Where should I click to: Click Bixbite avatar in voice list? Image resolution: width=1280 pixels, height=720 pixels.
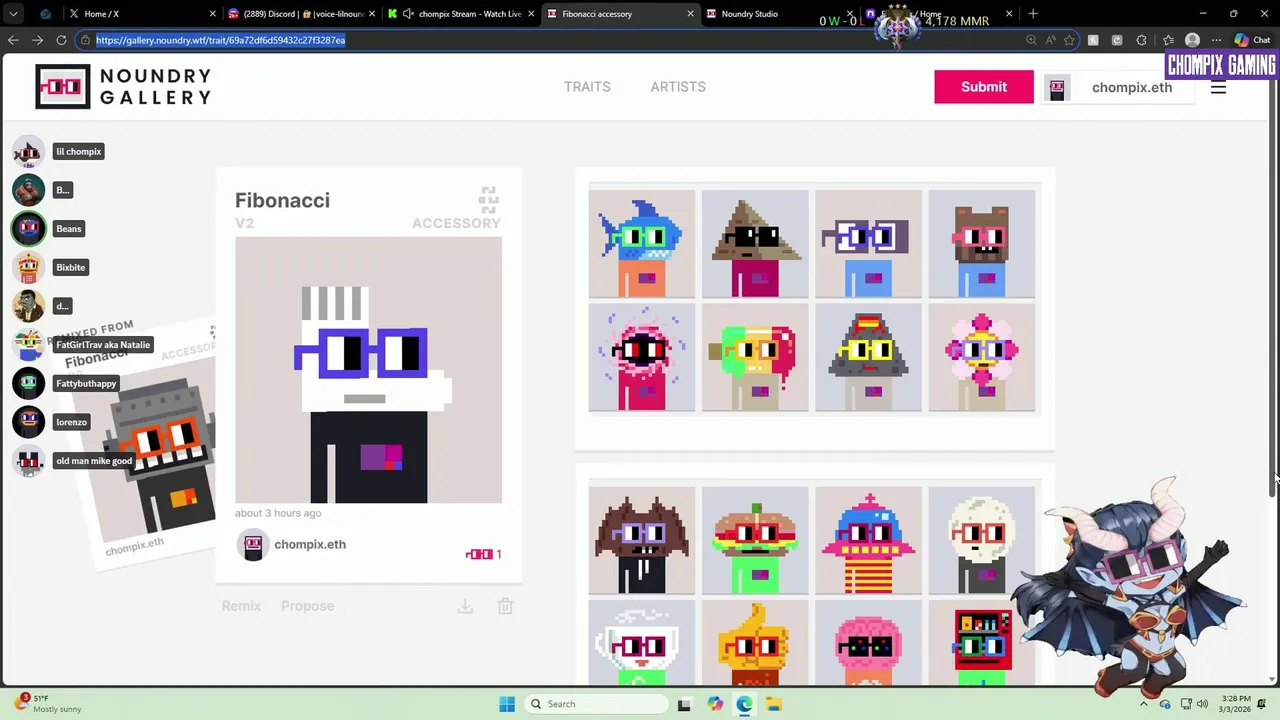[x=28, y=267]
